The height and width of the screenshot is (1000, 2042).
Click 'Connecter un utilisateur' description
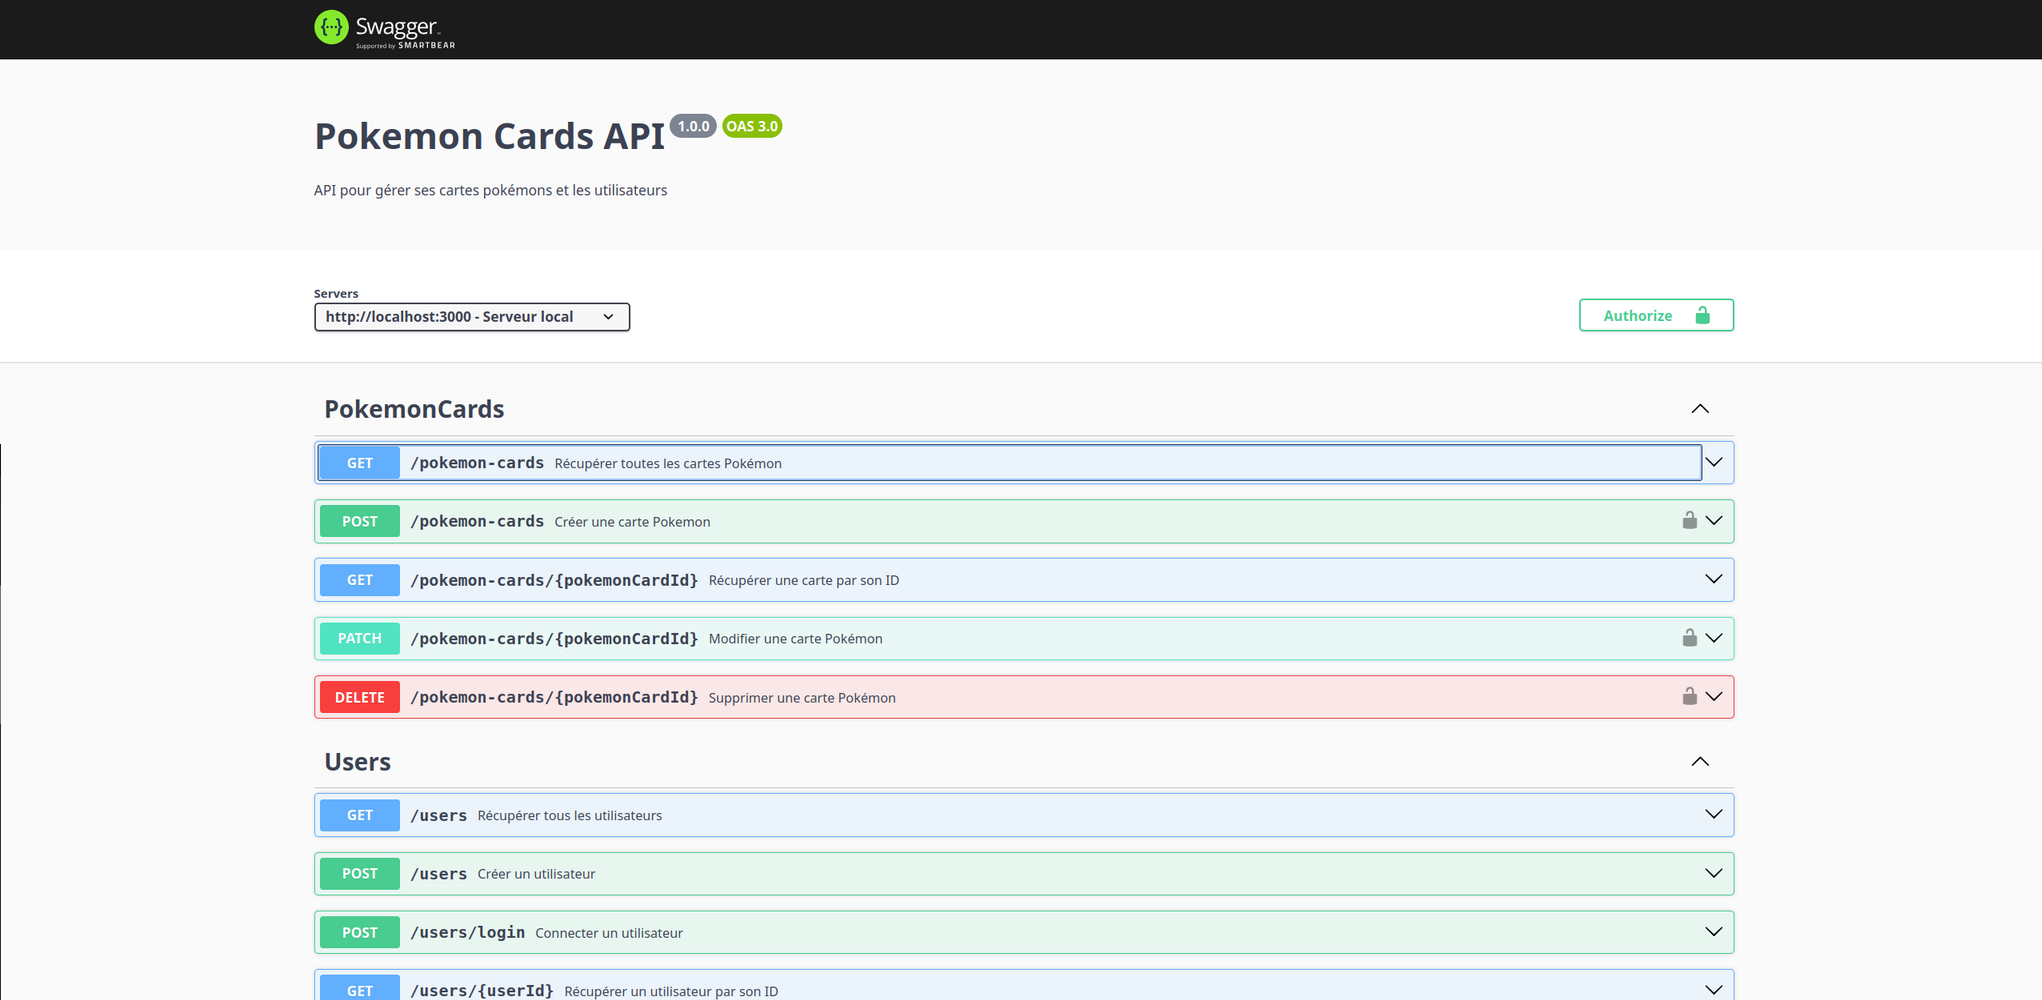[609, 933]
